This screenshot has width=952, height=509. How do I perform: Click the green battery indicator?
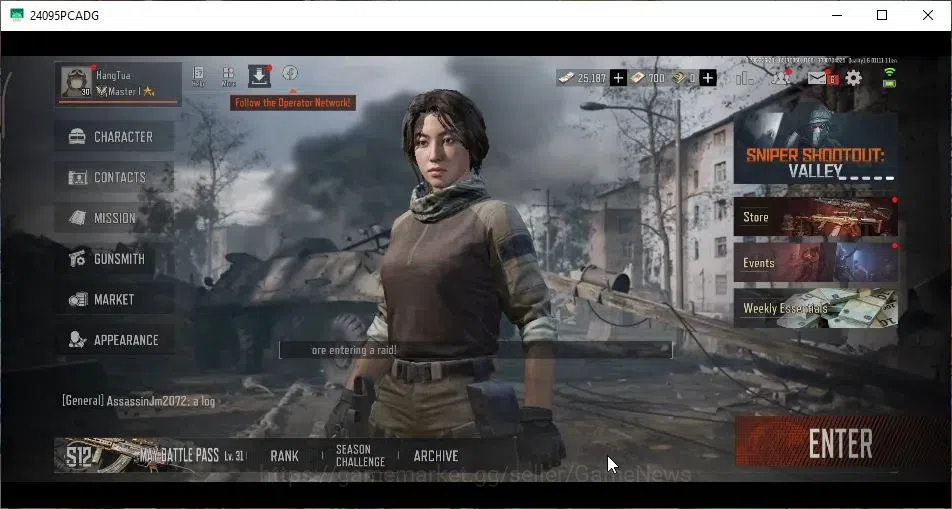(x=889, y=84)
